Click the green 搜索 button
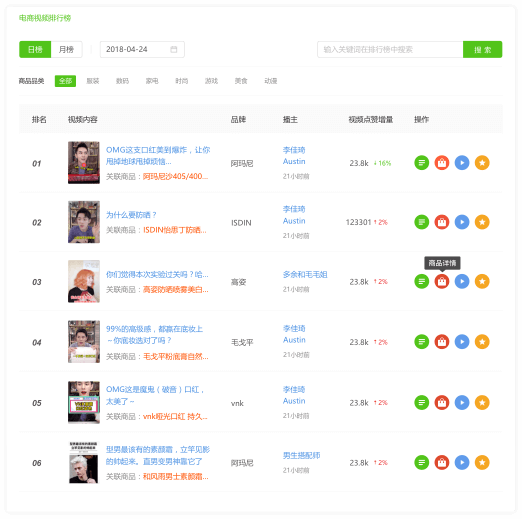The image size is (522, 519). (x=482, y=49)
